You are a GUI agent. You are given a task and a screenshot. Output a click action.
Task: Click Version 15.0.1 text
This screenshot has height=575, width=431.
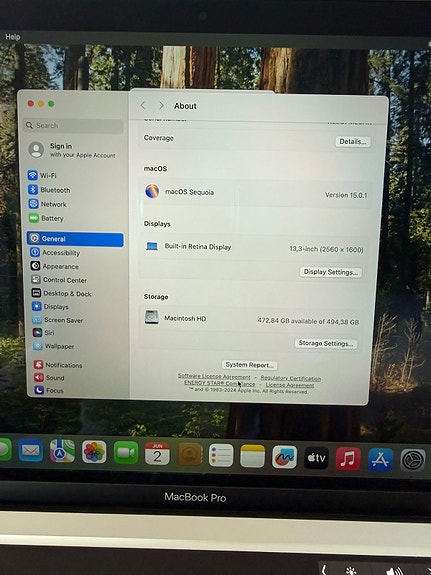(x=346, y=195)
